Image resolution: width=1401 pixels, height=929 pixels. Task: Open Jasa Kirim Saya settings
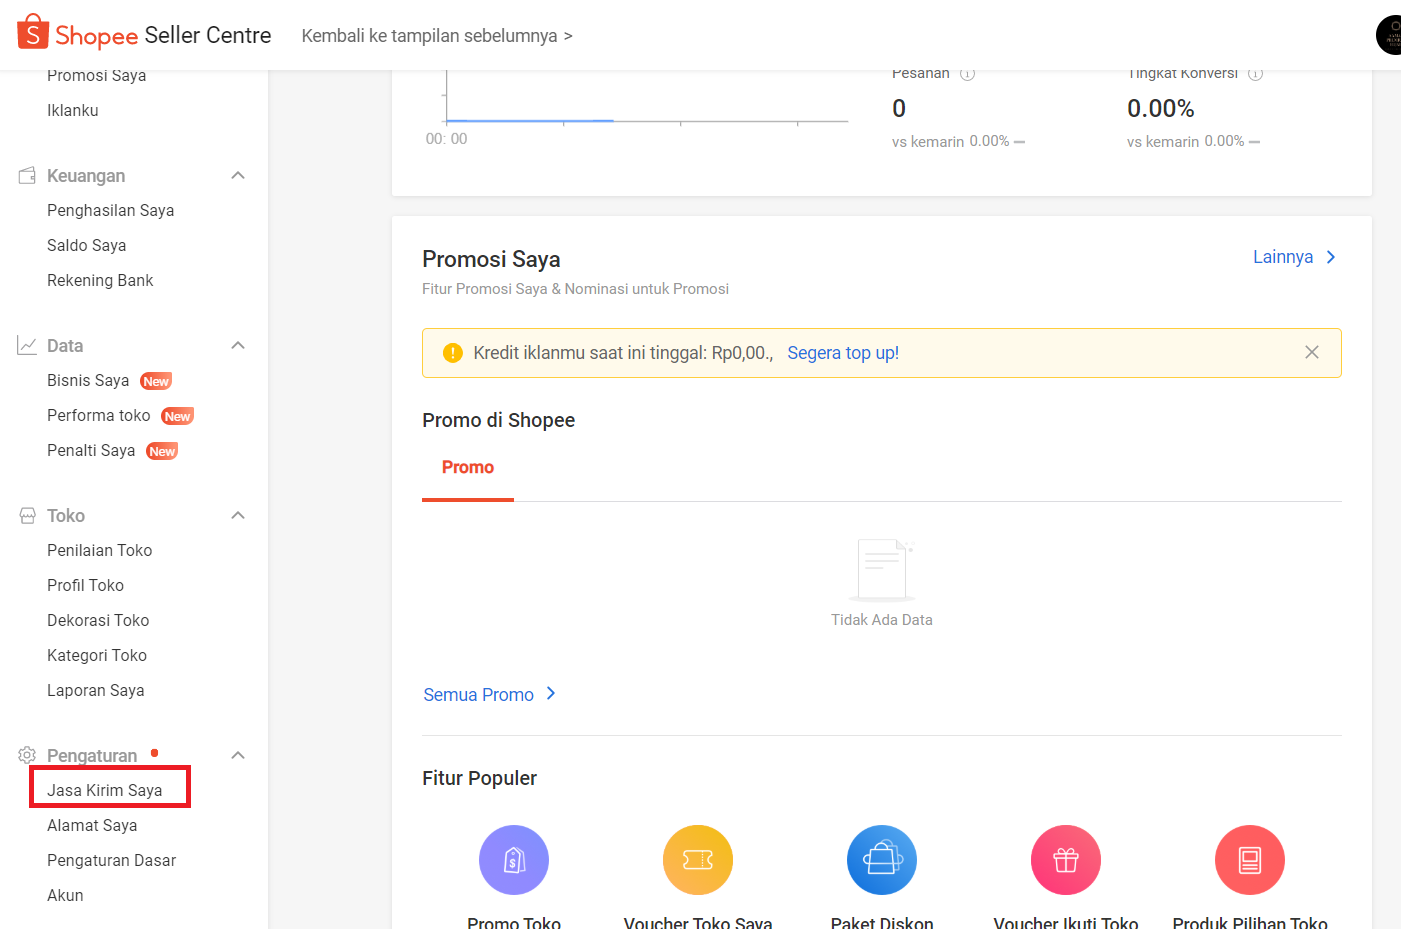[x=104, y=790]
